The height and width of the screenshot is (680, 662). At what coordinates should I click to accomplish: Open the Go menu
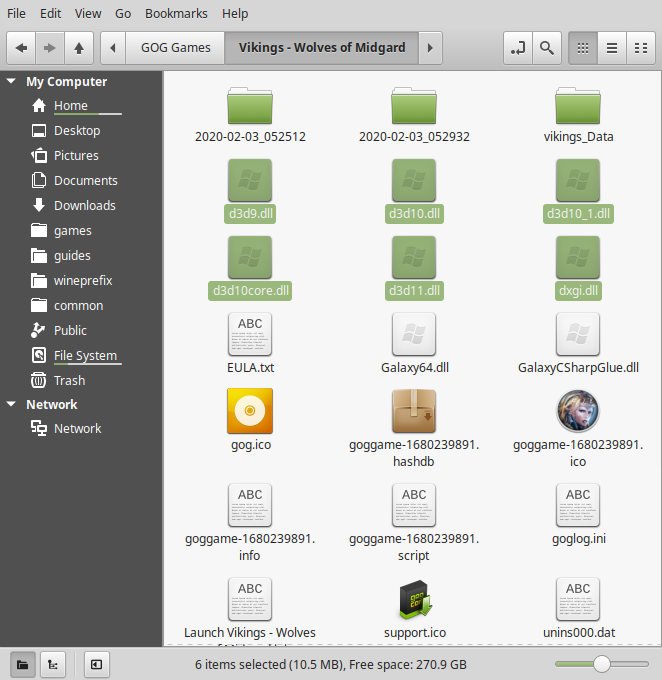pyautogui.click(x=123, y=13)
